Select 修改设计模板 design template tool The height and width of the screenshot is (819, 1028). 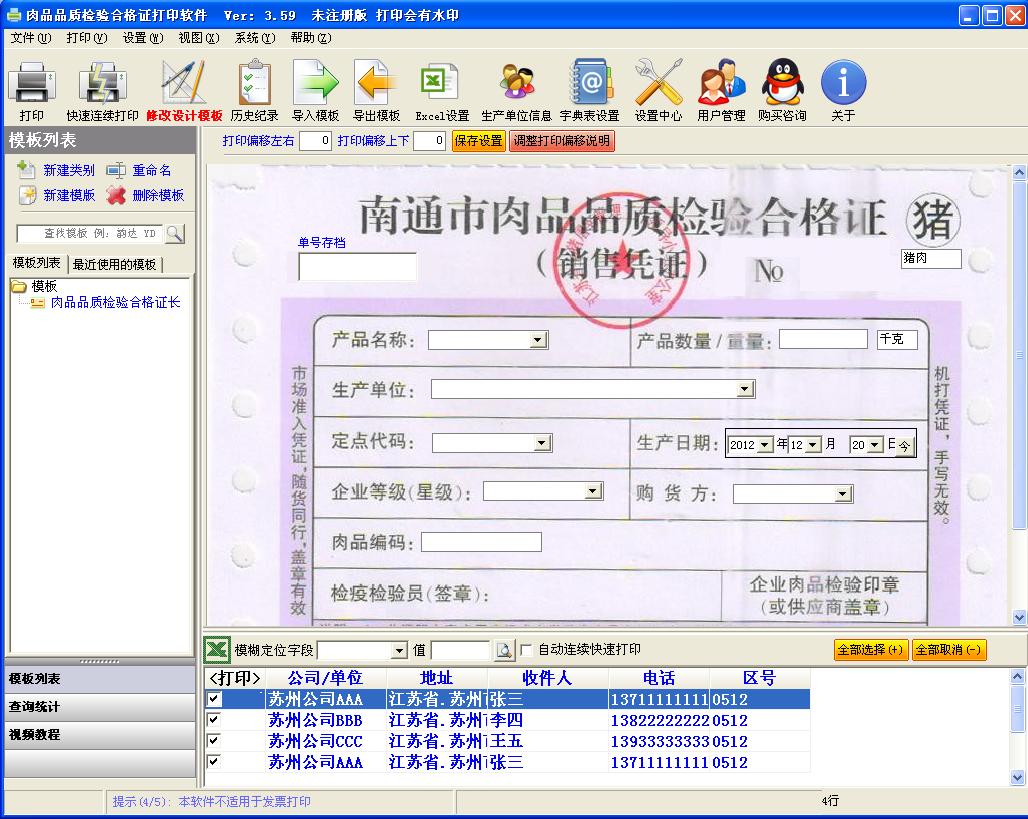point(184,84)
